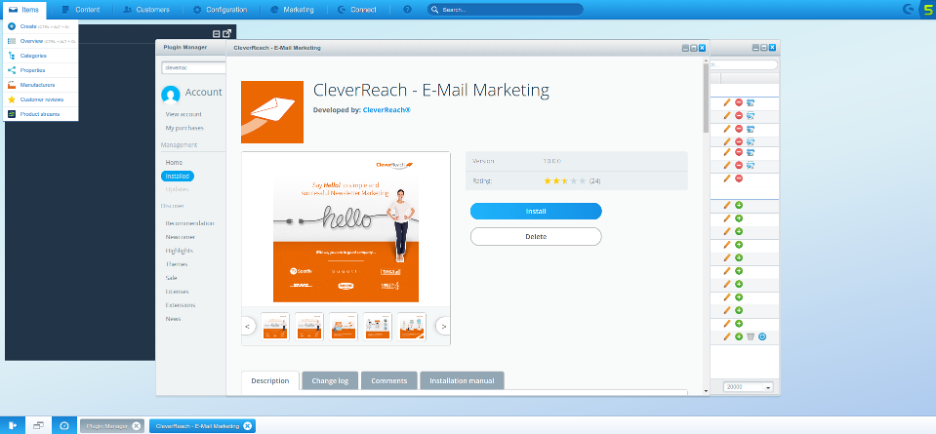
Task: Click the Plugin Manager search input
Action: [x=193, y=68]
